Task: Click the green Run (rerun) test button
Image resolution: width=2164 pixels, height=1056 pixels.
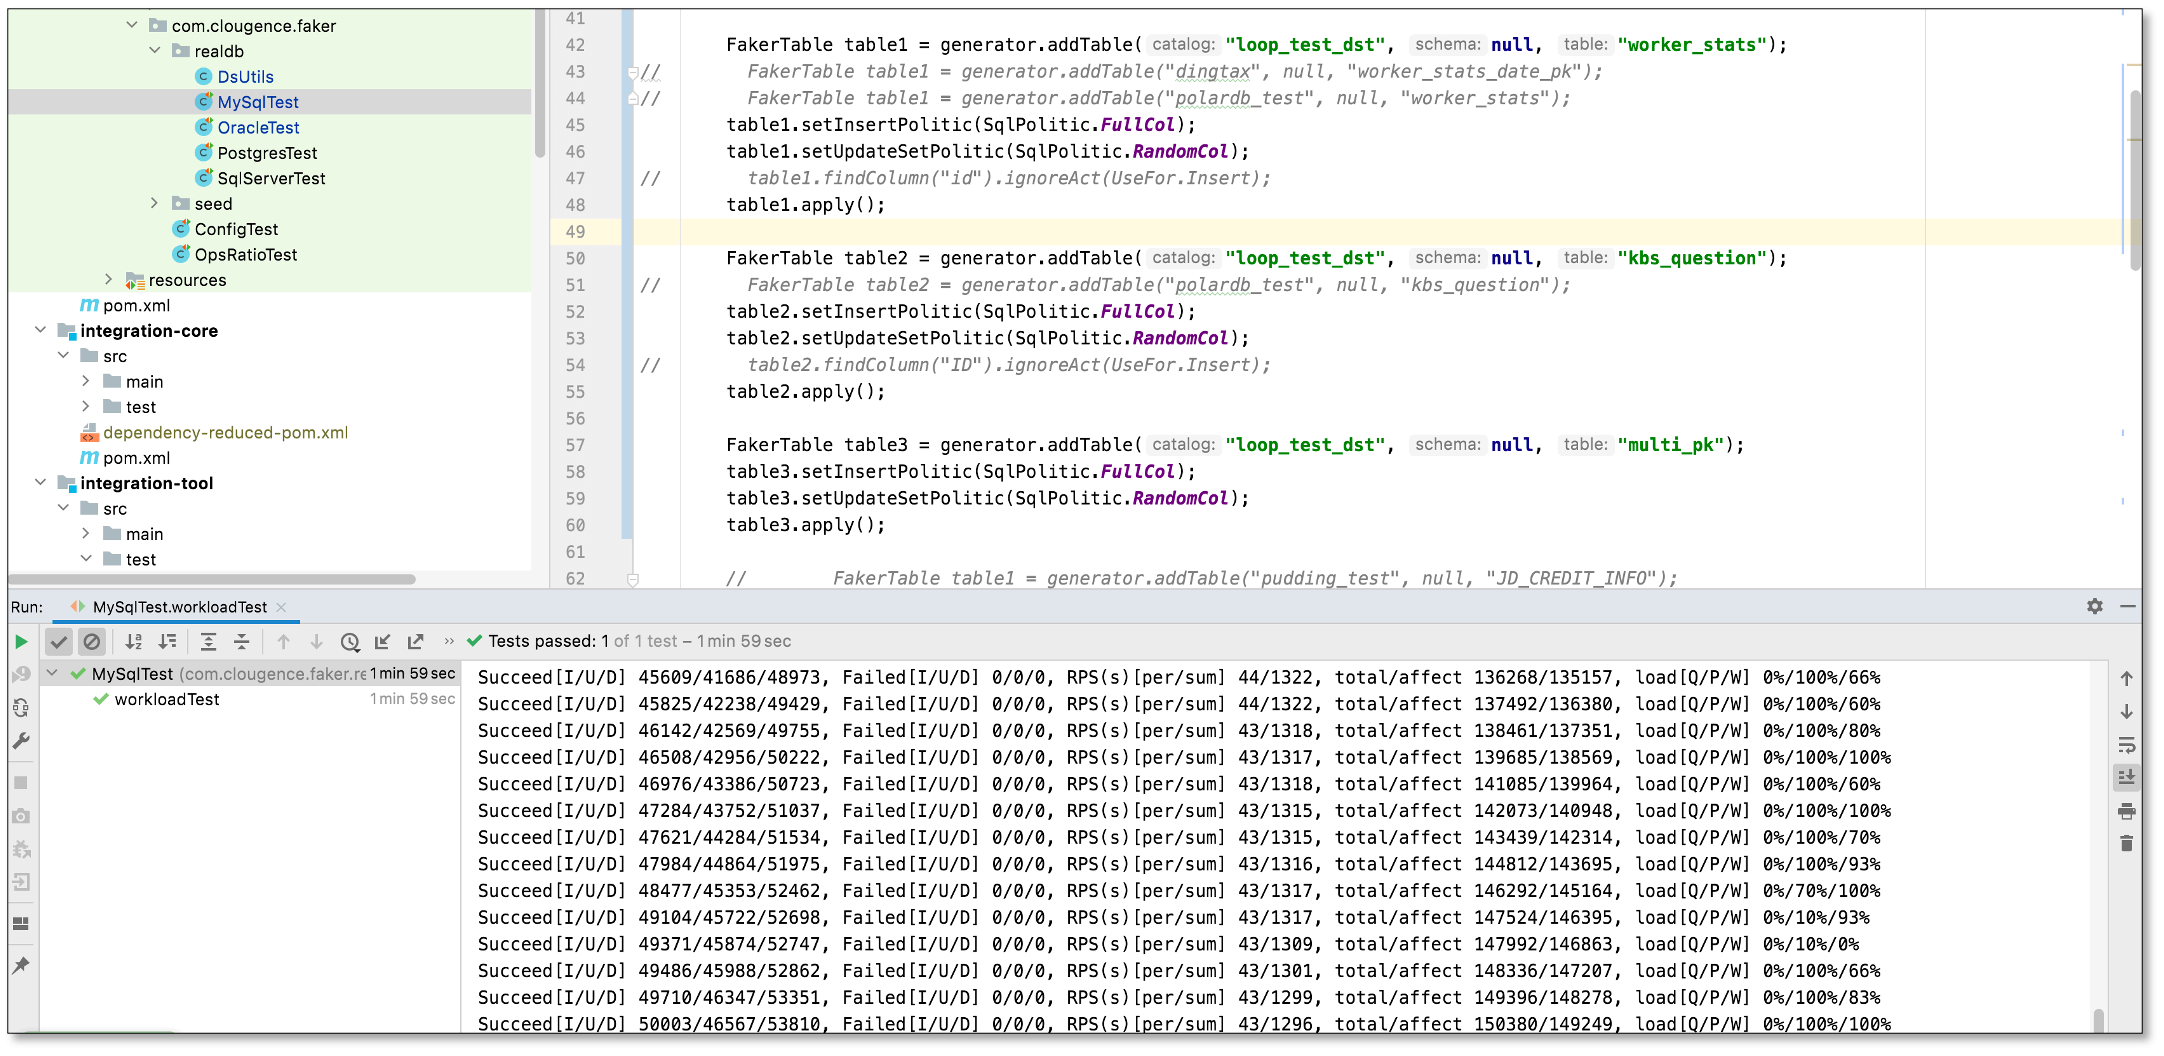Action: pyautogui.click(x=21, y=642)
